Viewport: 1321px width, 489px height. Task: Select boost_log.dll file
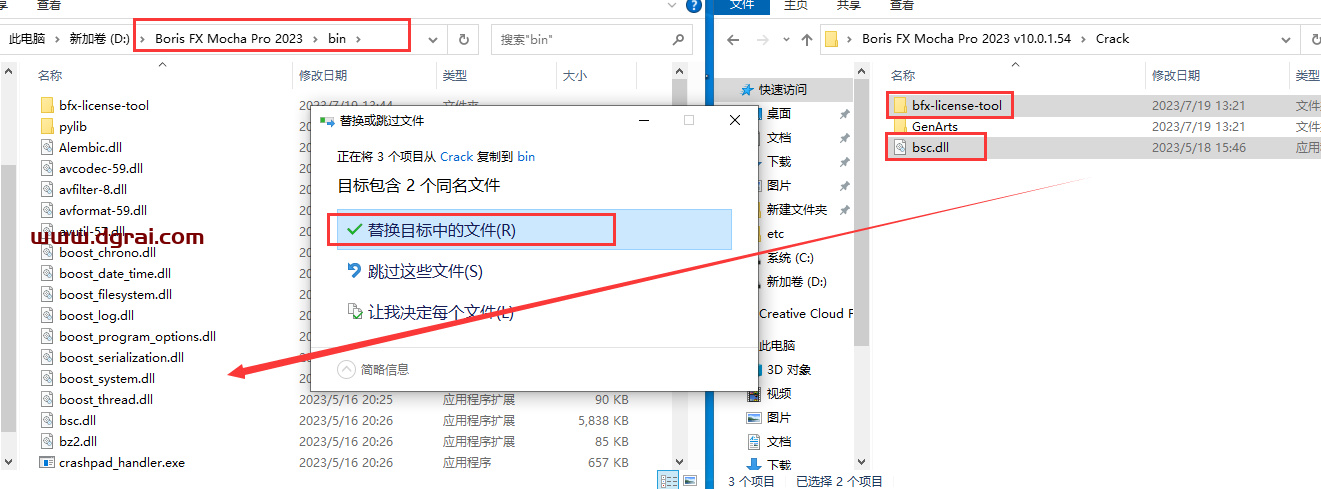tap(96, 315)
